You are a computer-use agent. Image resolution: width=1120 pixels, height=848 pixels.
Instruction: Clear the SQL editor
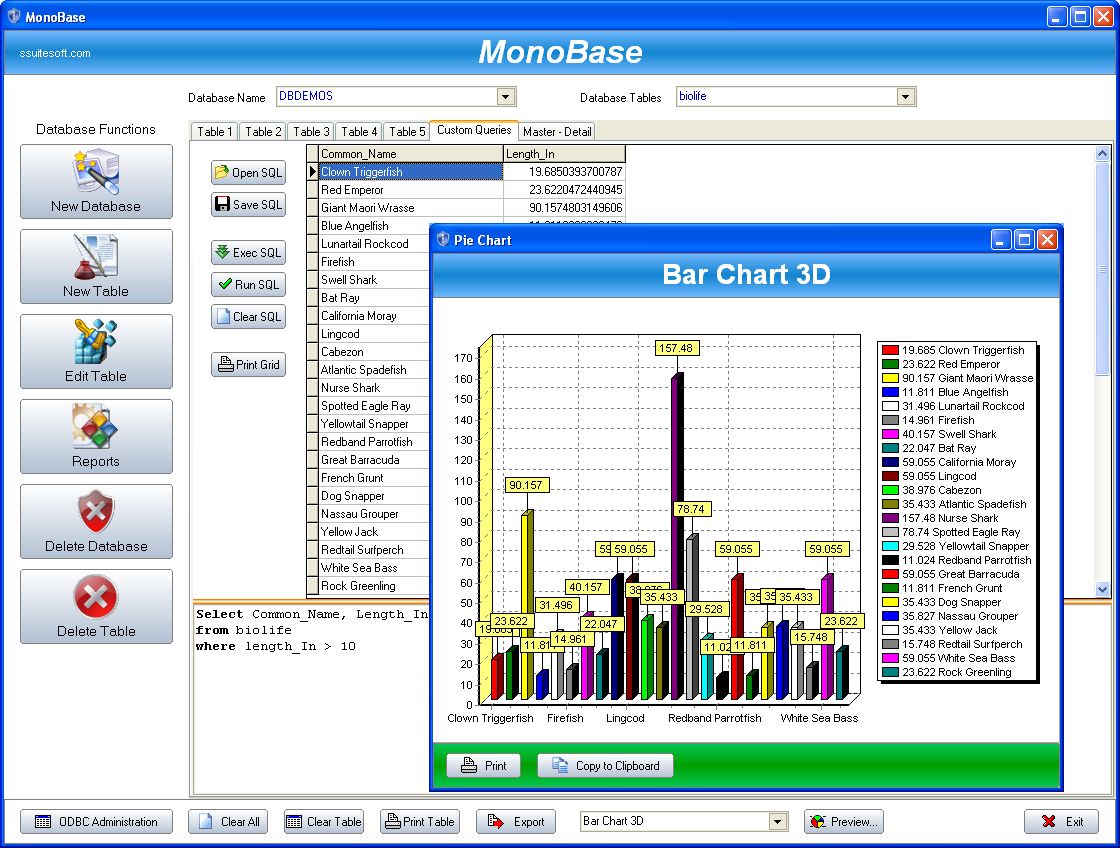coord(248,316)
